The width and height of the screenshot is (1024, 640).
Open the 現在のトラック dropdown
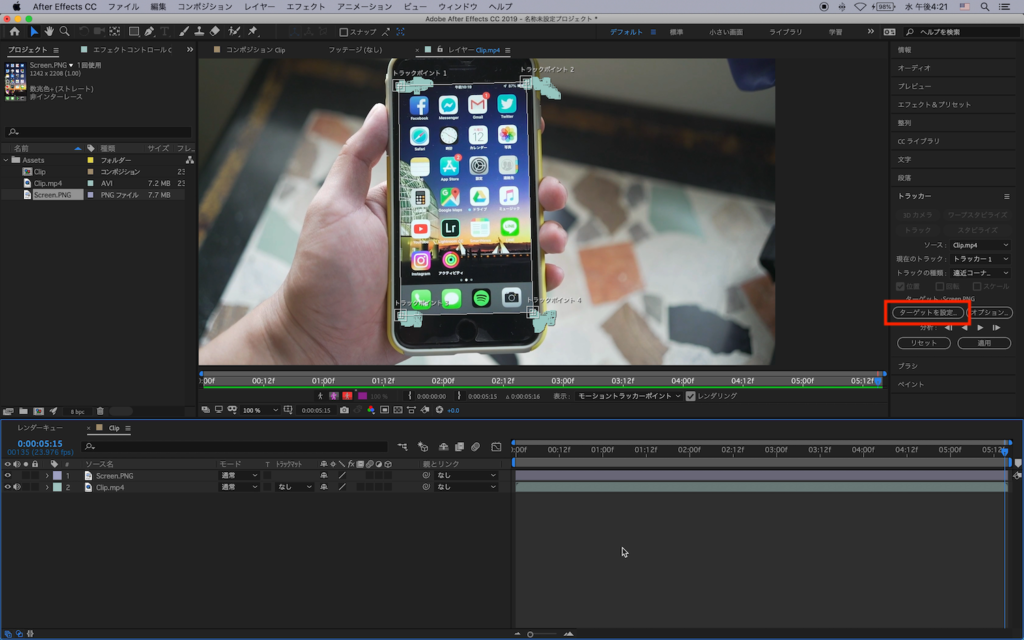(x=979, y=259)
